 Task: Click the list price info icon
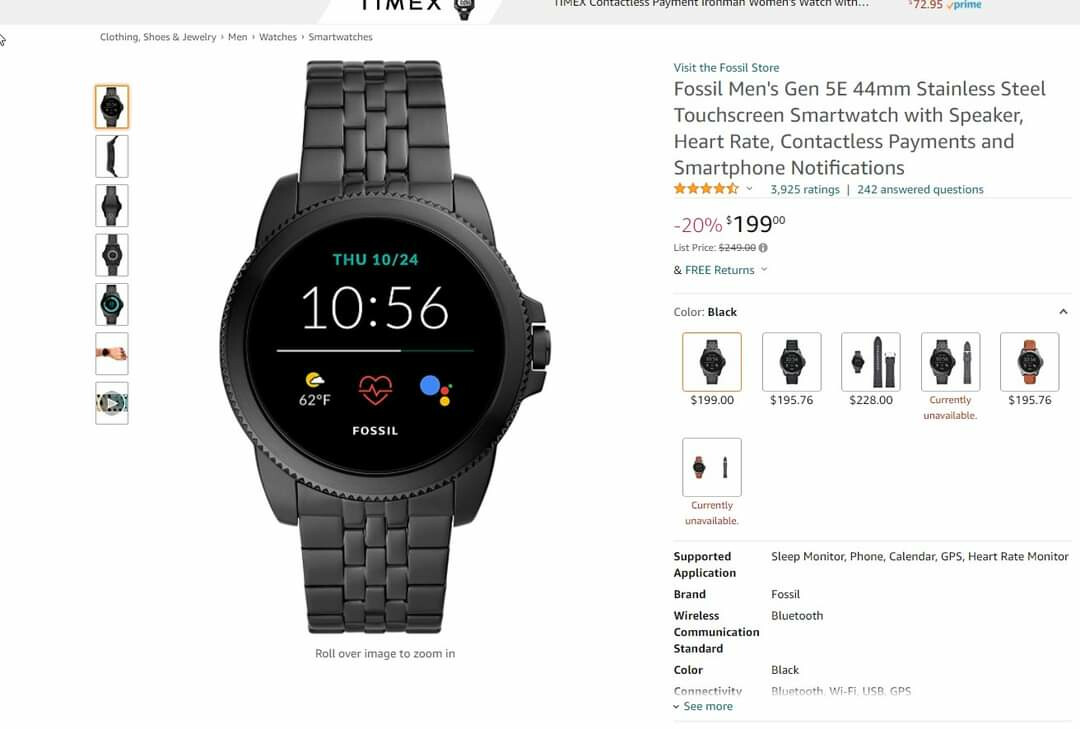click(x=763, y=248)
